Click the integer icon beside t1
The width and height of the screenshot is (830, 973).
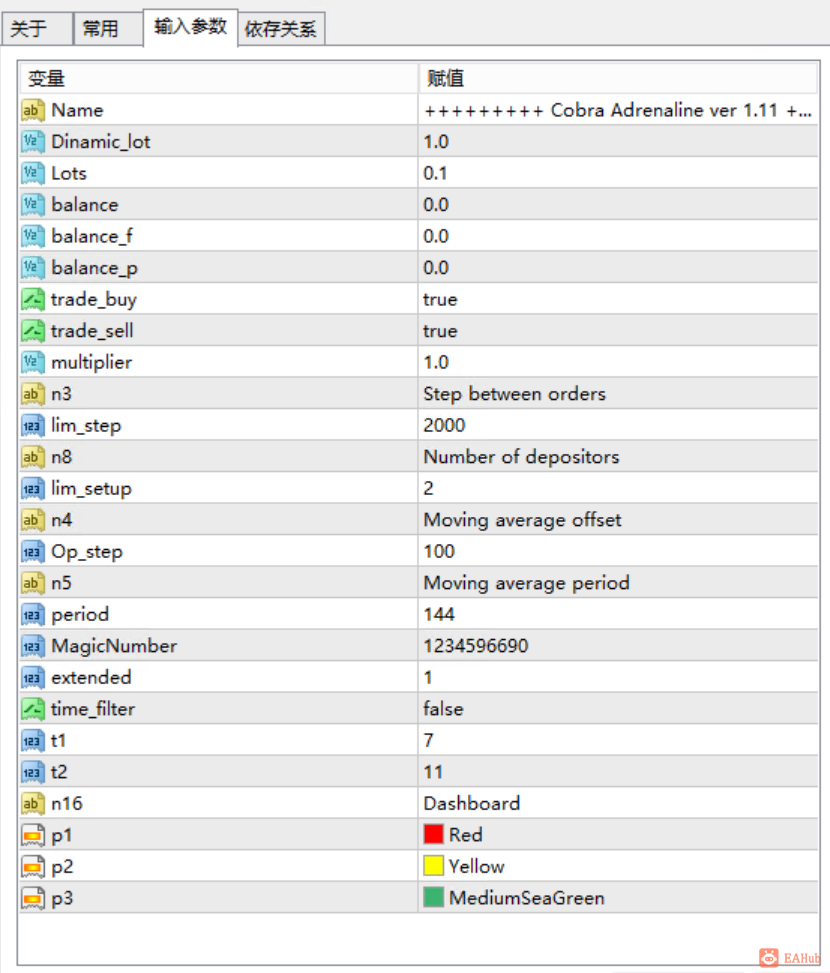click(x=33, y=741)
